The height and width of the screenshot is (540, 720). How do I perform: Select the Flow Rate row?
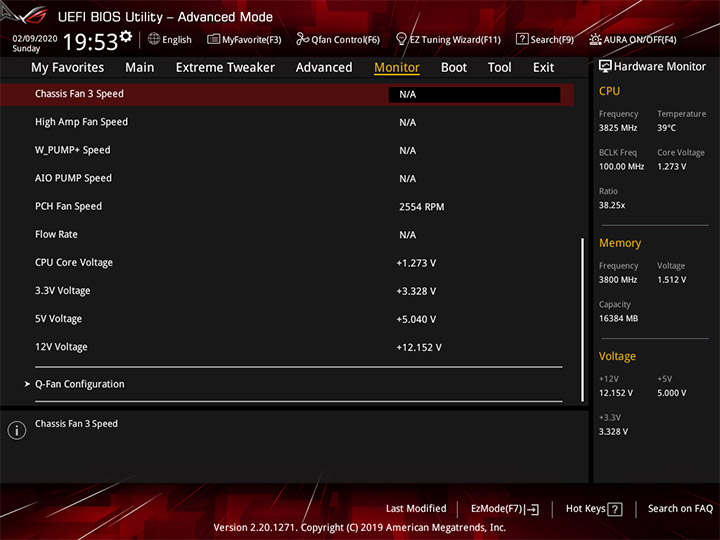click(287, 235)
